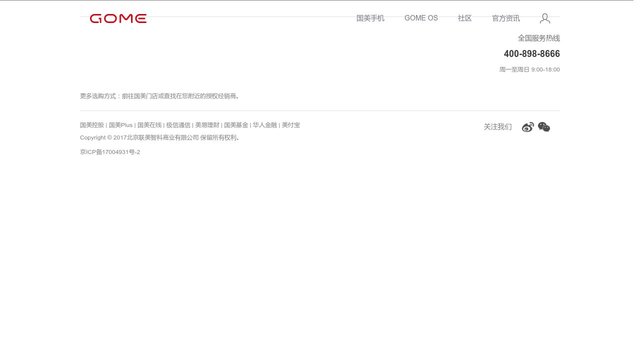Viewport: 640px width, 360px height.
Task: Click the GOME logo
Action: pos(118,18)
